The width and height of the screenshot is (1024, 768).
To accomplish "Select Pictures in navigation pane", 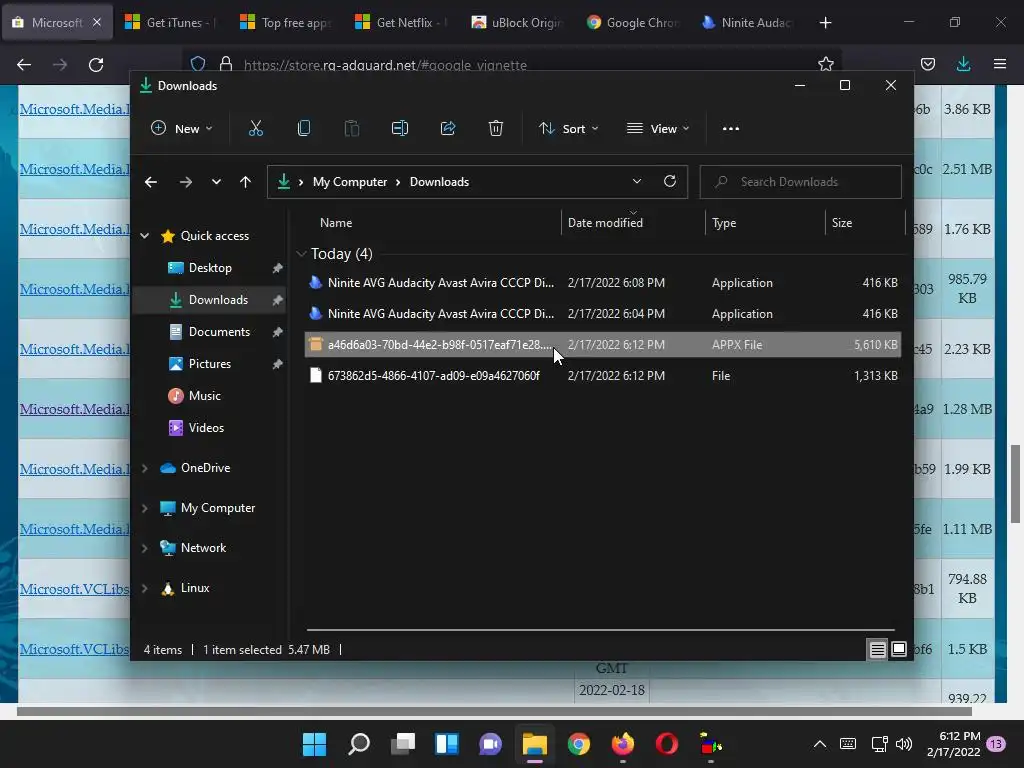I will pyautogui.click(x=210, y=364).
